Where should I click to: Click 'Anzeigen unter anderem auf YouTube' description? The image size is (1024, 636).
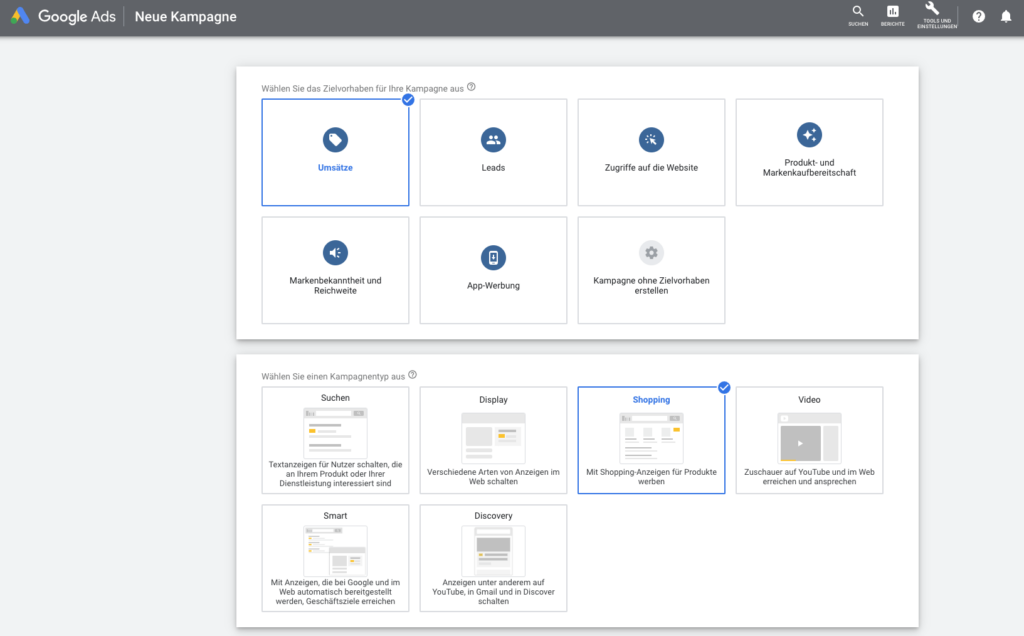(493, 592)
